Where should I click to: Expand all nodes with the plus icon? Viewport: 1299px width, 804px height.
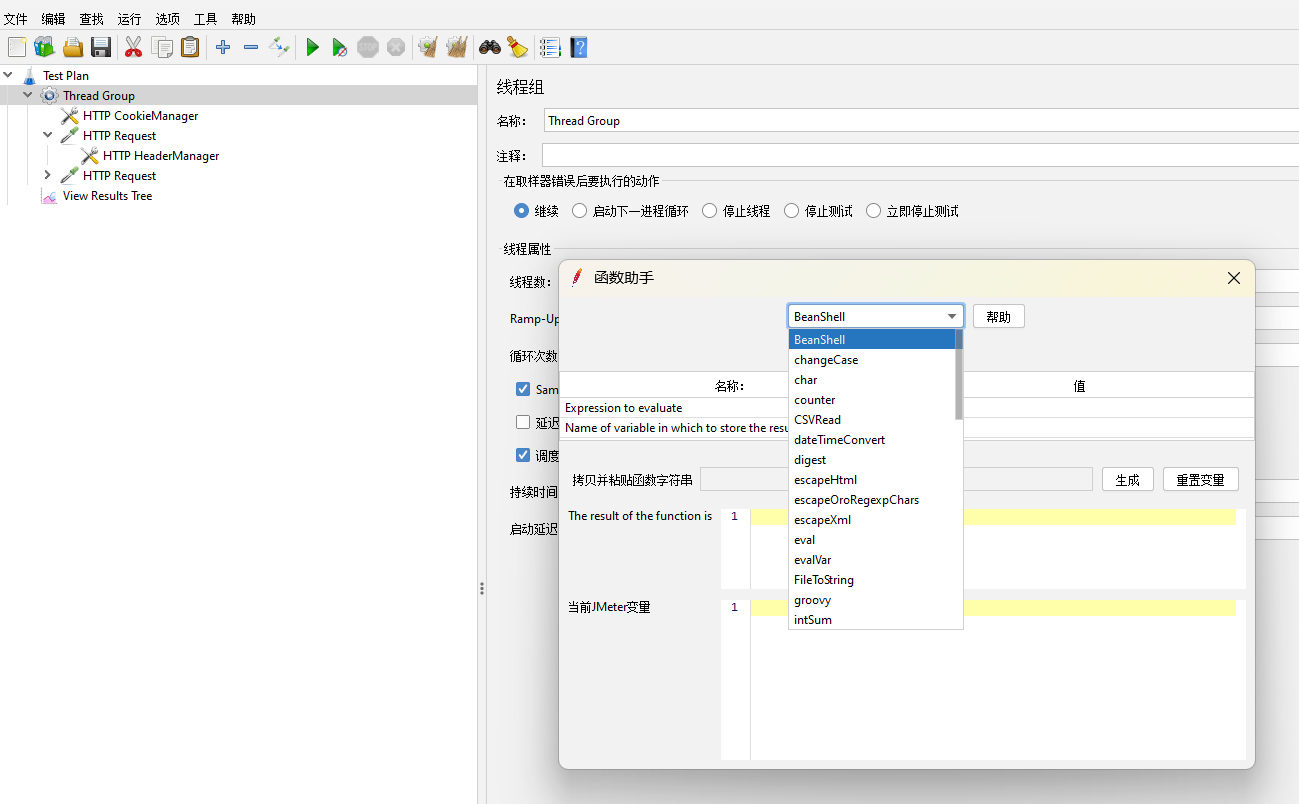pyautogui.click(x=223, y=47)
